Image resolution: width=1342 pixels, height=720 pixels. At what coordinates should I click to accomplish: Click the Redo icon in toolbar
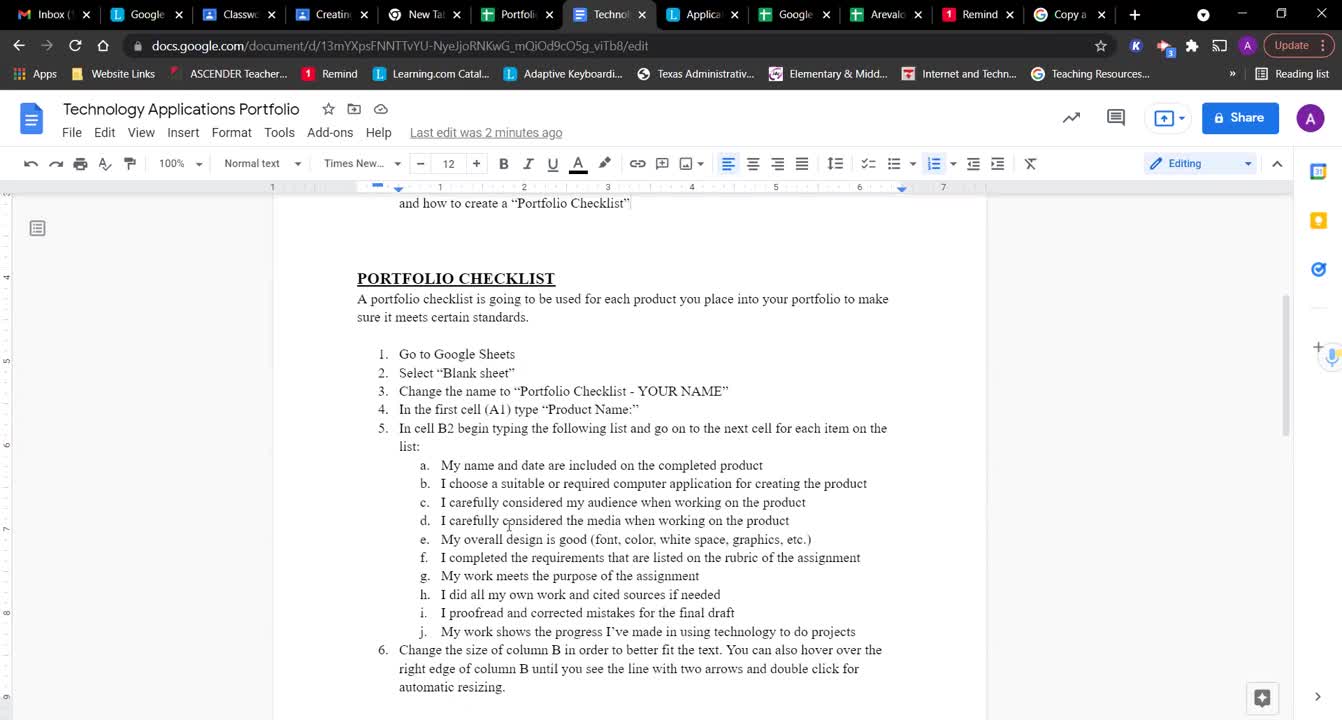point(56,164)
